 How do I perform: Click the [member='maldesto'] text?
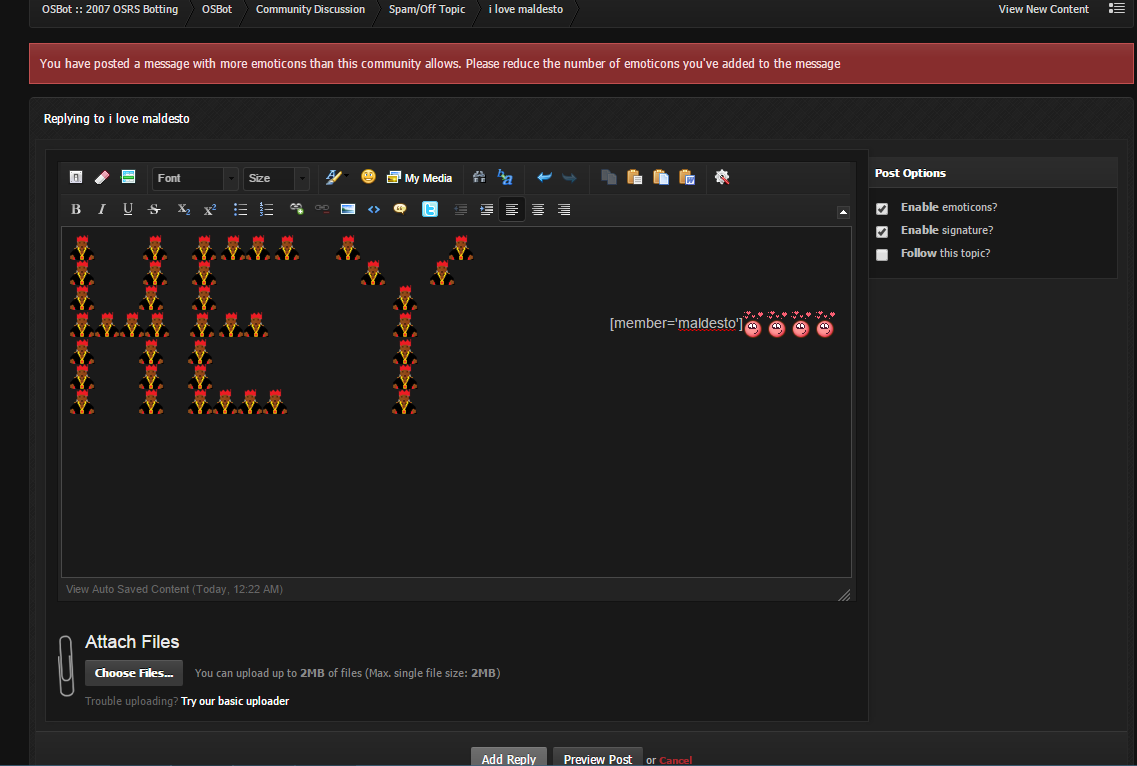tap(676, 324)
